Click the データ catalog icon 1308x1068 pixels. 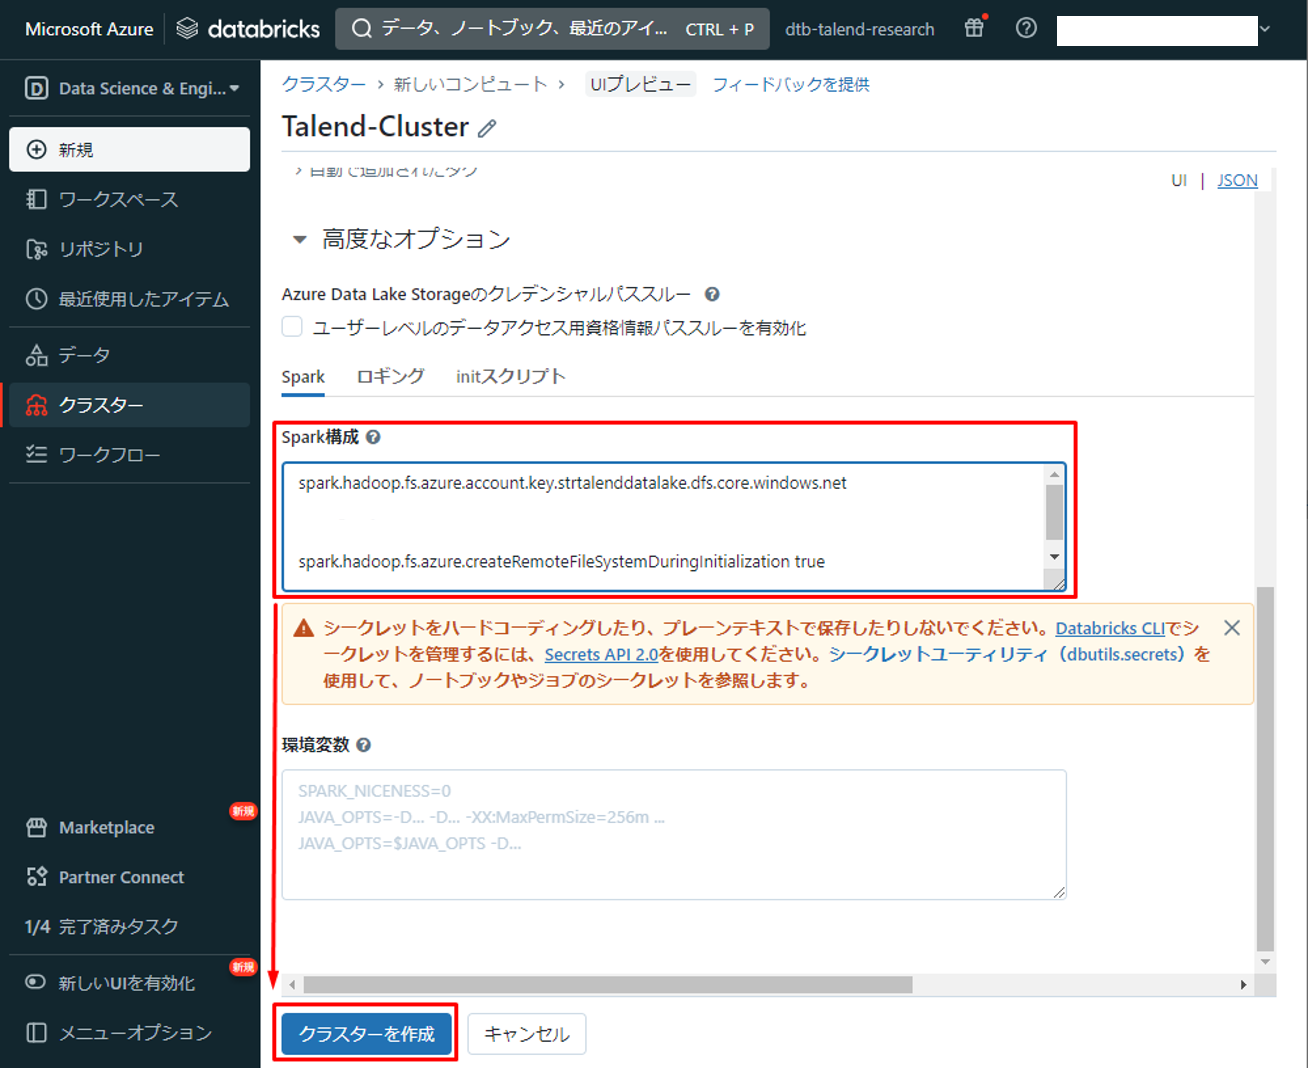click(37, 355)
